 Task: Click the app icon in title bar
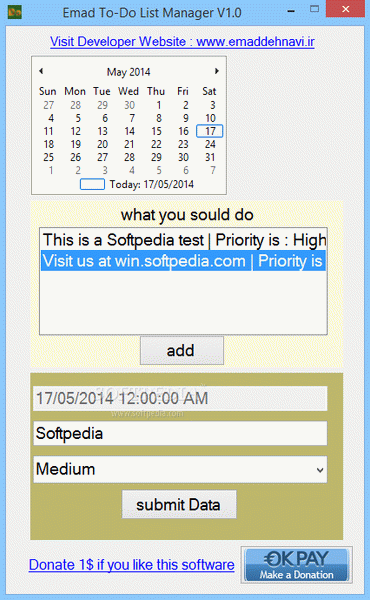(15, 12)
